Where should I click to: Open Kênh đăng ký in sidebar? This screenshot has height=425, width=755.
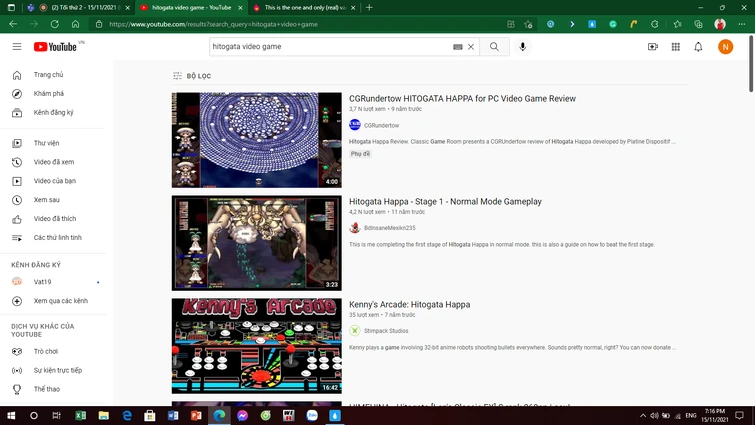click(53, 113)
